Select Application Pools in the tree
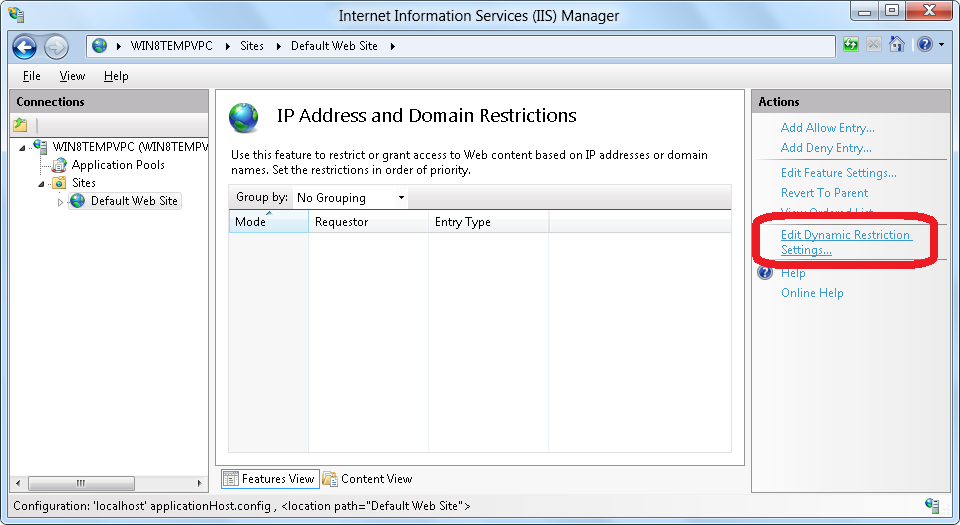 [x=118, y=165]
